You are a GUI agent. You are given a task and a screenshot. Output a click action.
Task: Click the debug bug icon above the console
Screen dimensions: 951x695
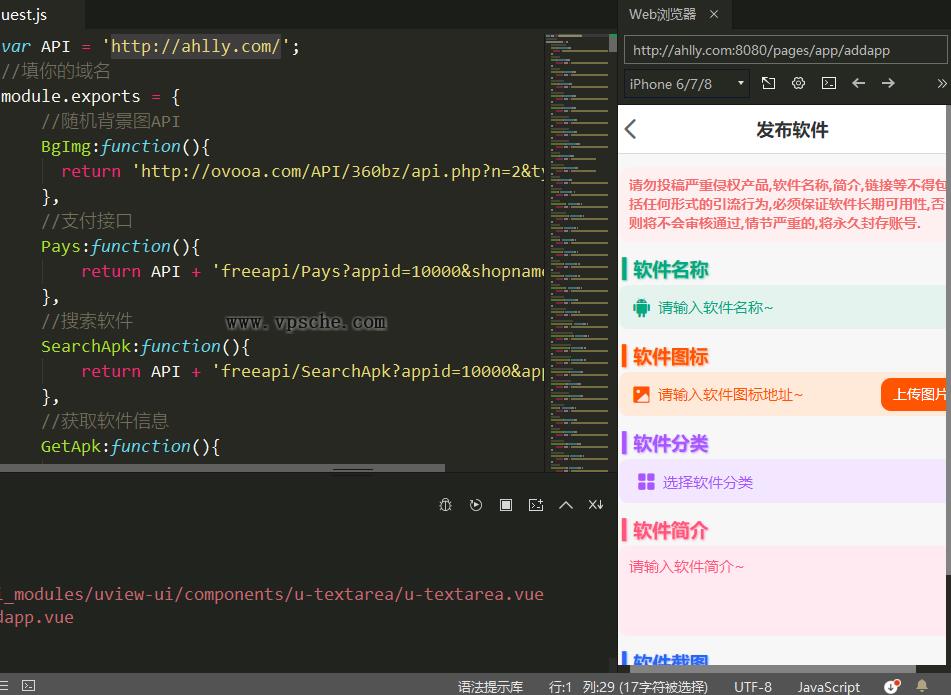[x=445, y=505]
